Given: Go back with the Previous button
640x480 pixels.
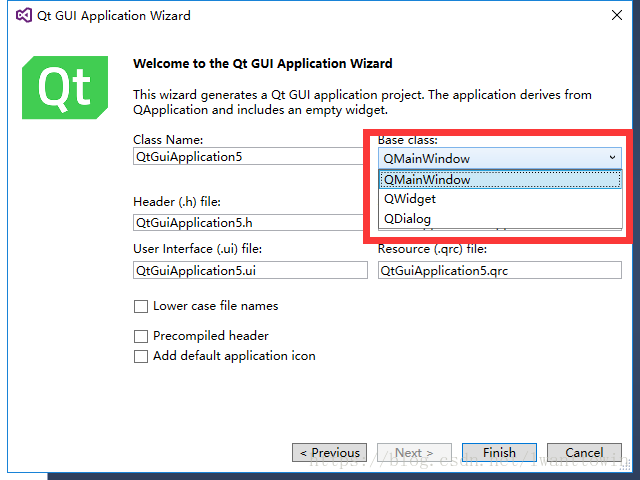Looking at the screenshot, I should click(x=329, y=453).
